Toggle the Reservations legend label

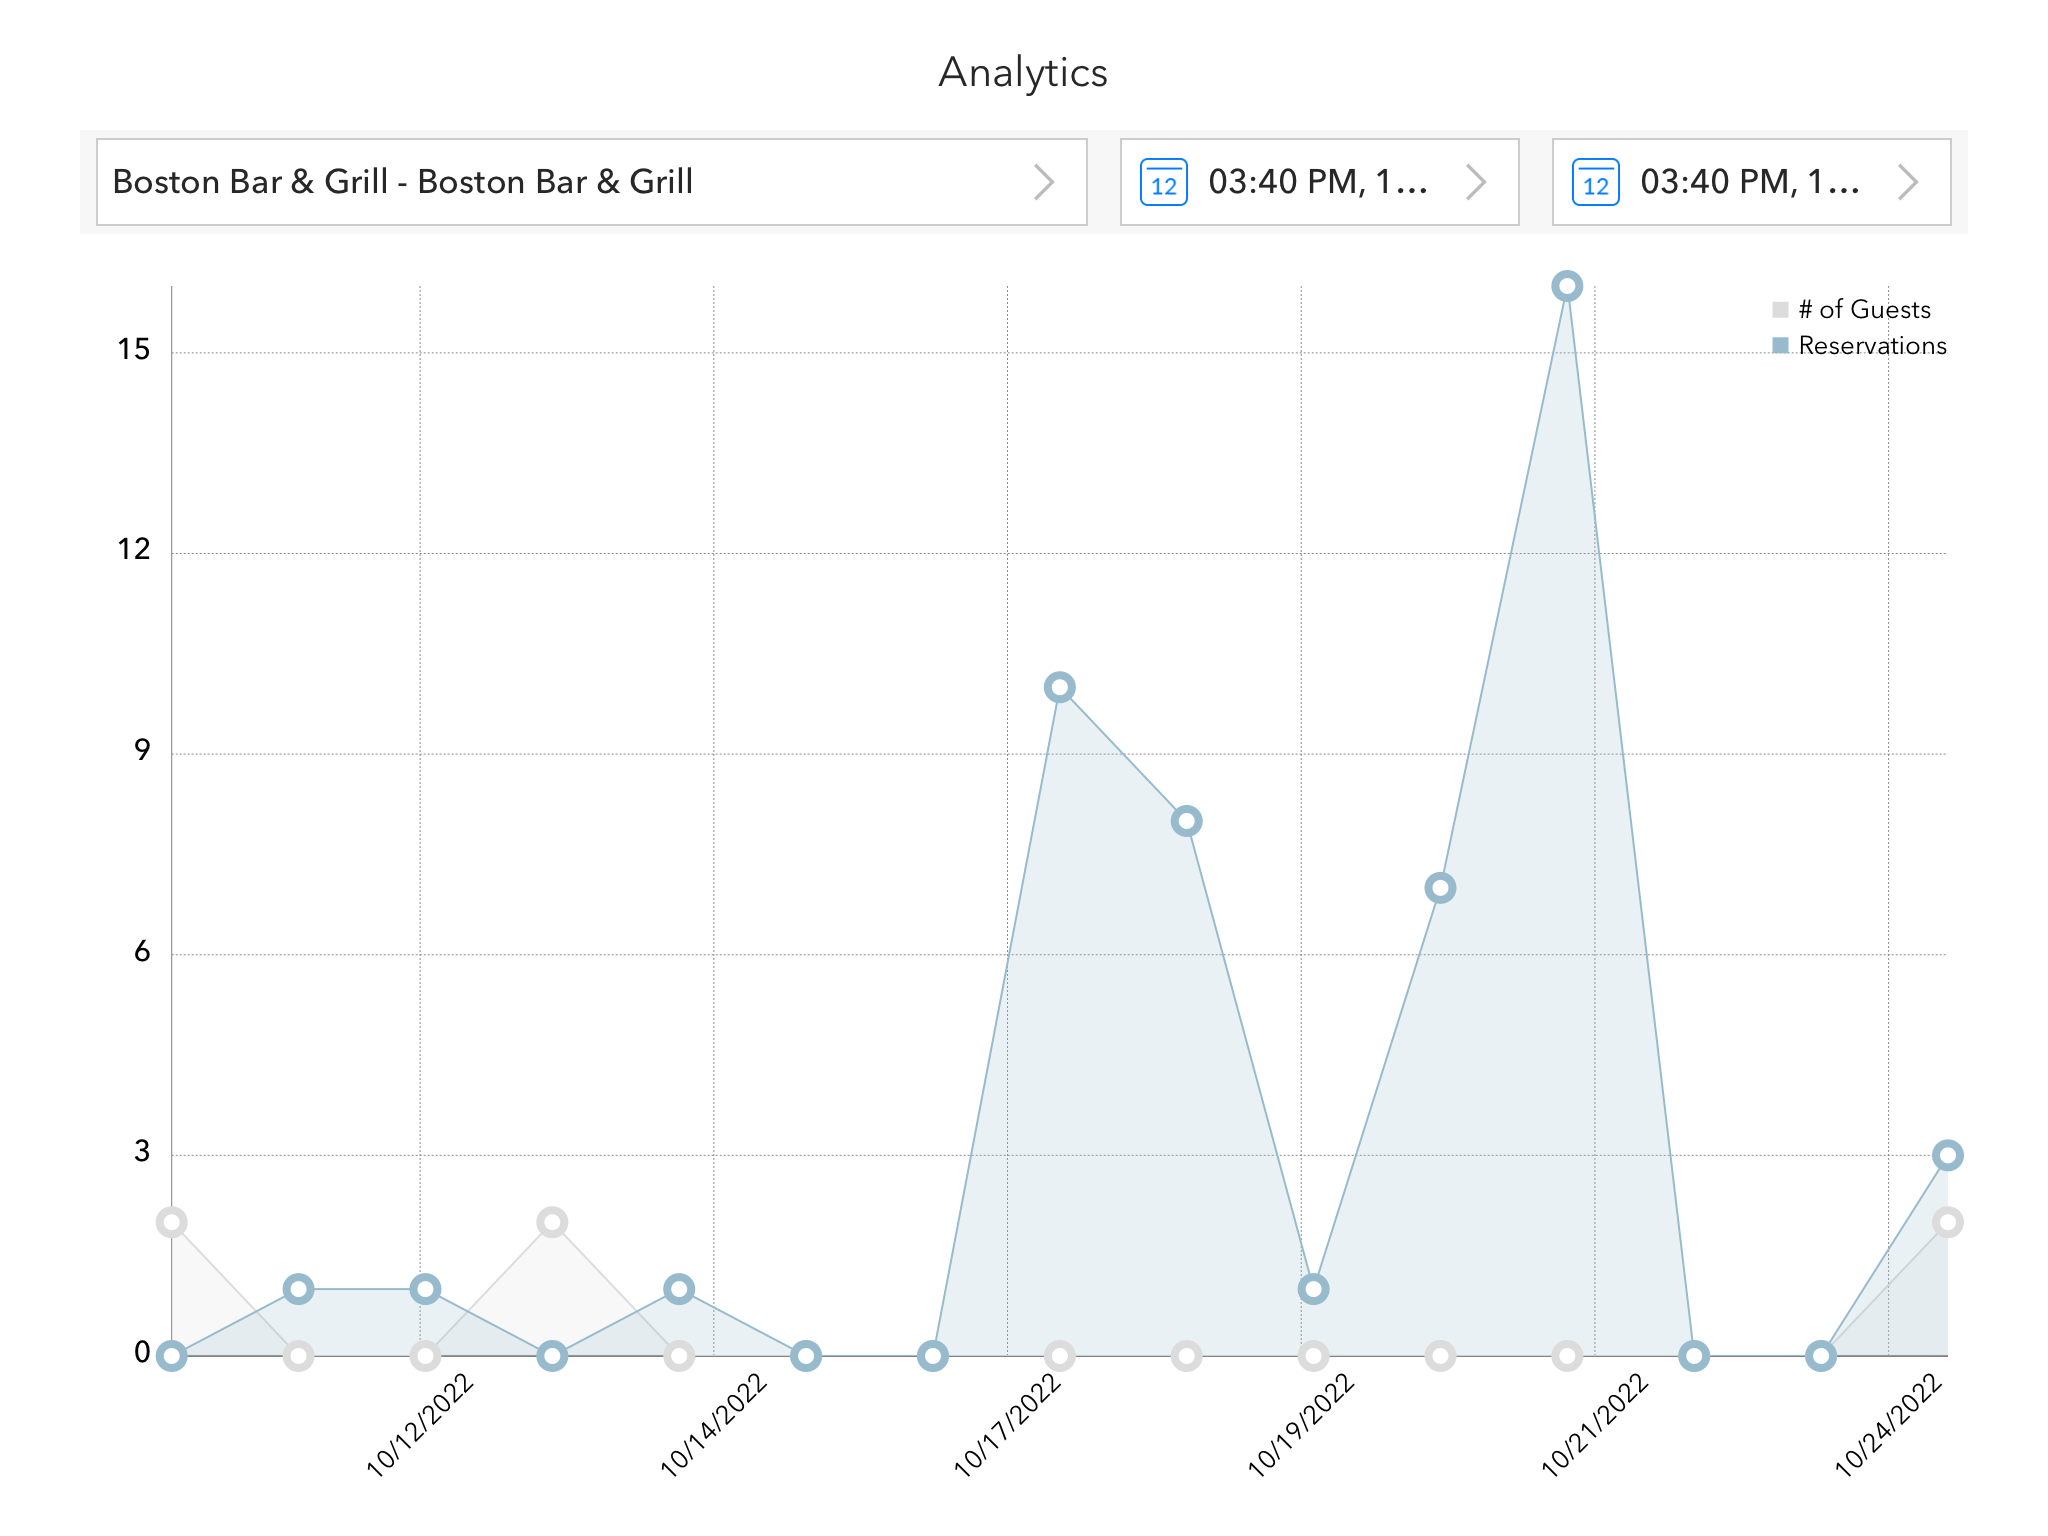(x=1872, y=346)
